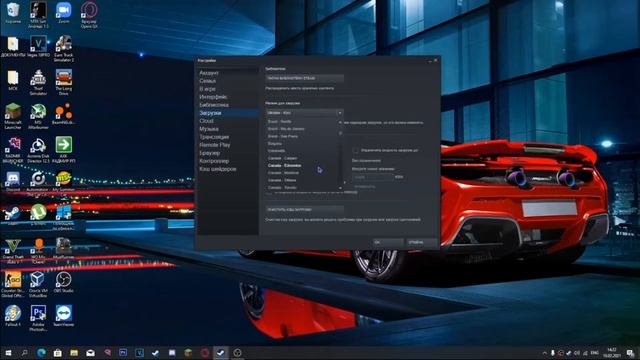Image resolution: width=640 pixels, height=360 pixels.
Task: Open the Fallout 4 desktop shortcut
Action: (13, 316)
